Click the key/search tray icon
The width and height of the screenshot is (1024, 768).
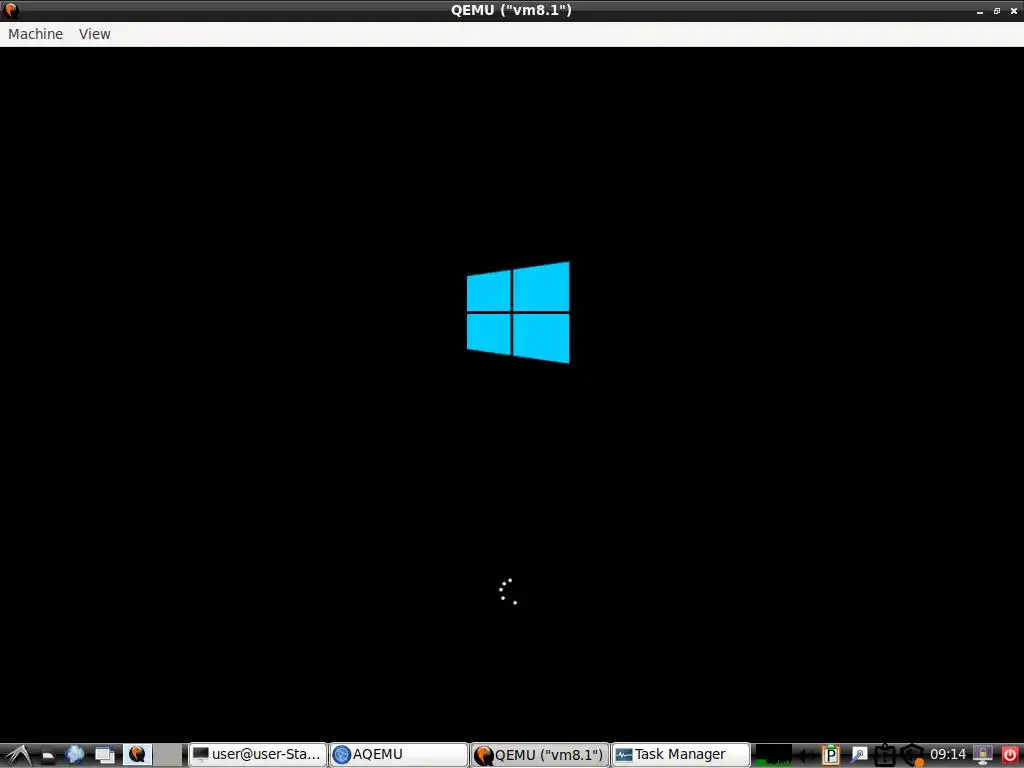(859, 756)
